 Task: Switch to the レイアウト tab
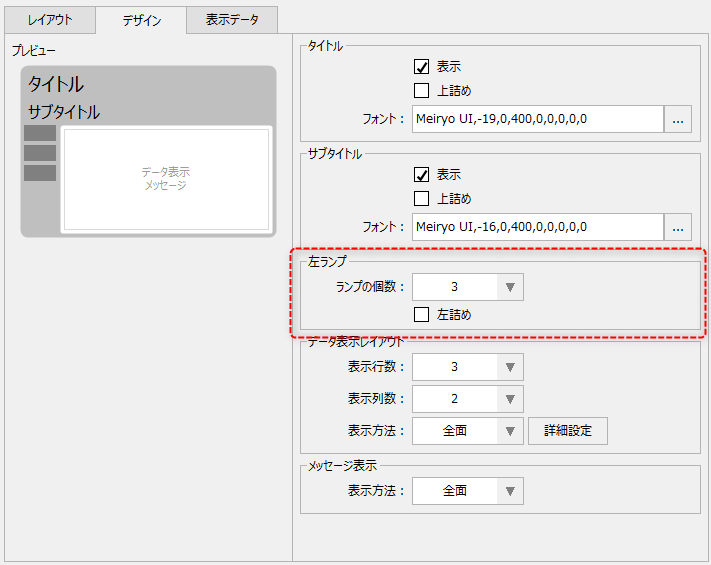point(50,20)
